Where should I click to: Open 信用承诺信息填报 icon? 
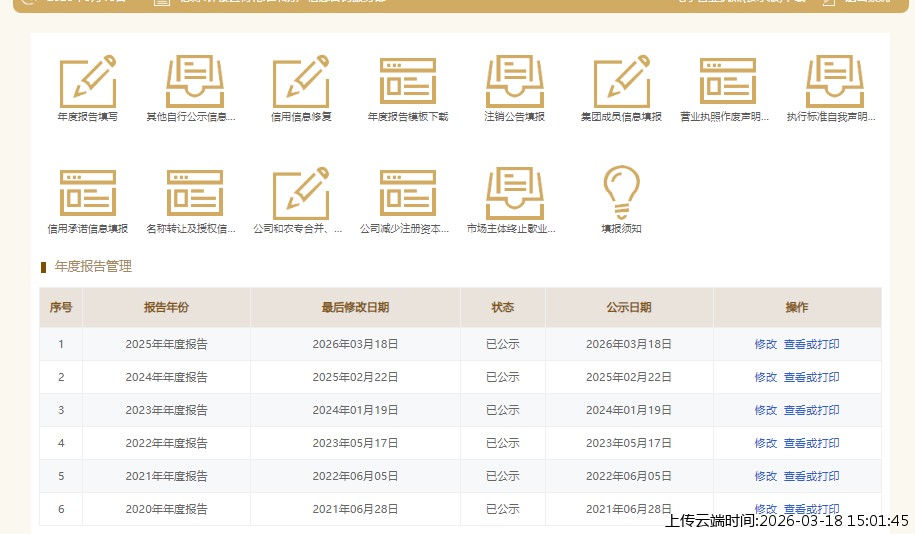click(87, 194)
